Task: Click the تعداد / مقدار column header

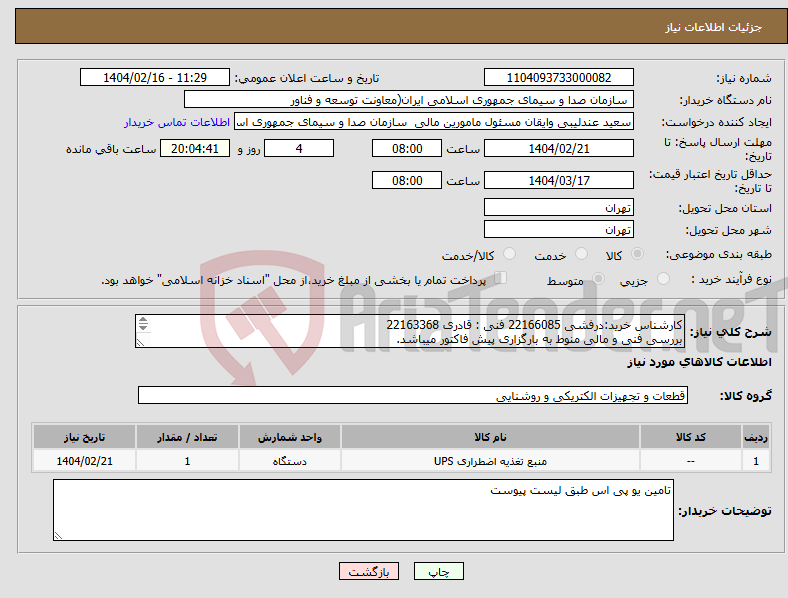Action: pyautogui.click(x=187, y=437)
